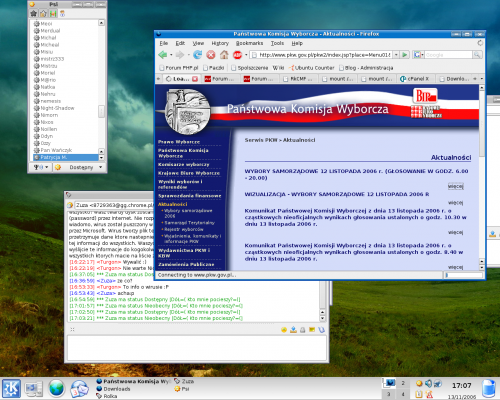Open the Psi main menu dropdown button
Viewport: 500px width, 400px height.
pyautogui.click(x=41, y=167)
